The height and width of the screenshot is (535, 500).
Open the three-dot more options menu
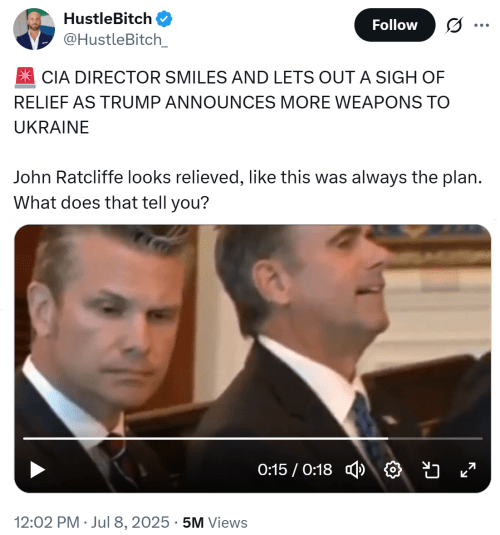tap(482, 25)
